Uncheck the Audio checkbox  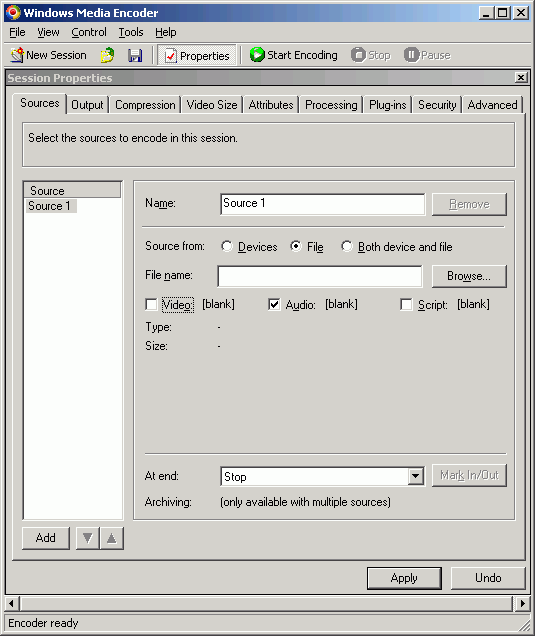pyautogui.click(x=274, y=304)
